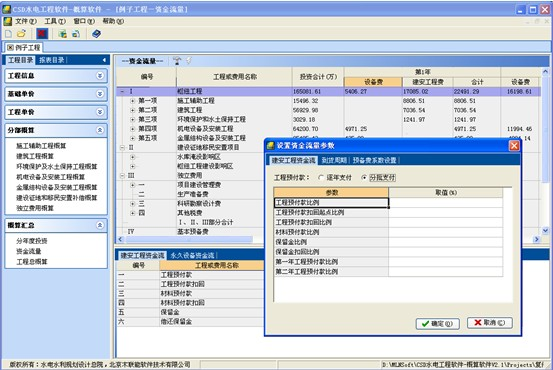Select the 分批支付 radio button
553x370 pixels.
coord(364,177)
